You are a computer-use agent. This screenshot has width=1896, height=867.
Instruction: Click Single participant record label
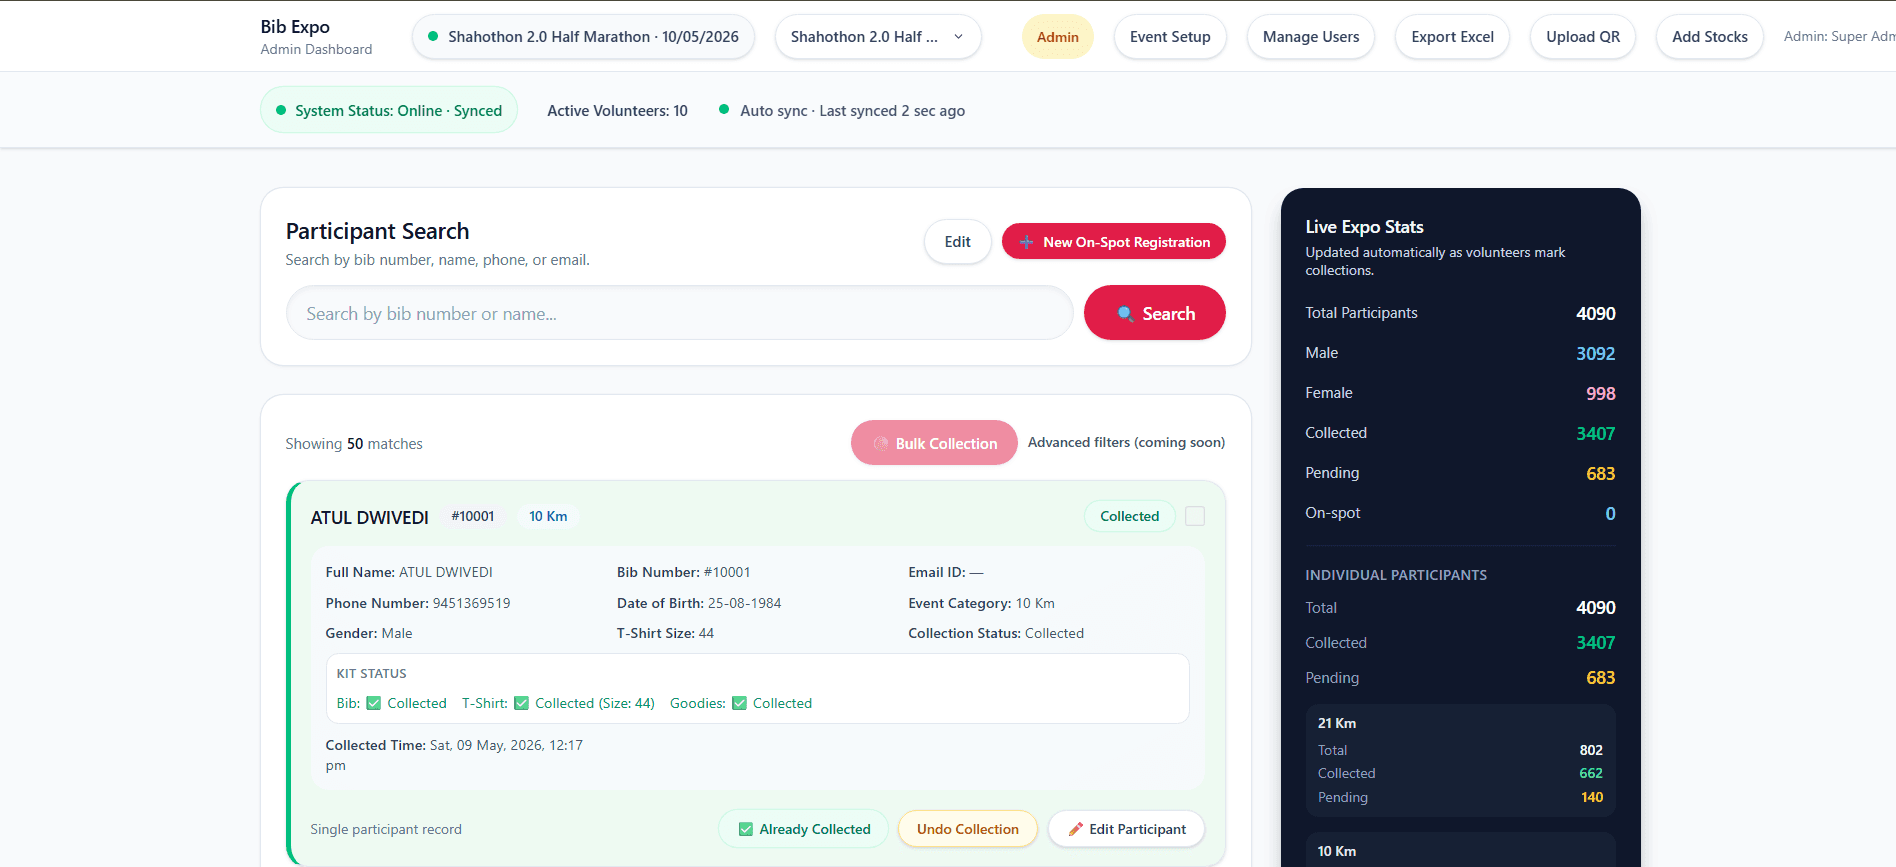pyautogui.click(x=386, y=829)
